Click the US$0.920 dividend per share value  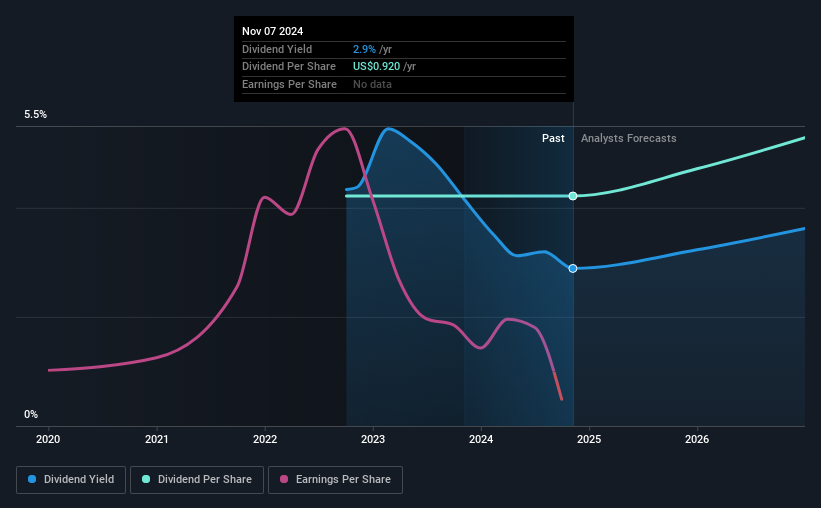click(x=376, y=67)
